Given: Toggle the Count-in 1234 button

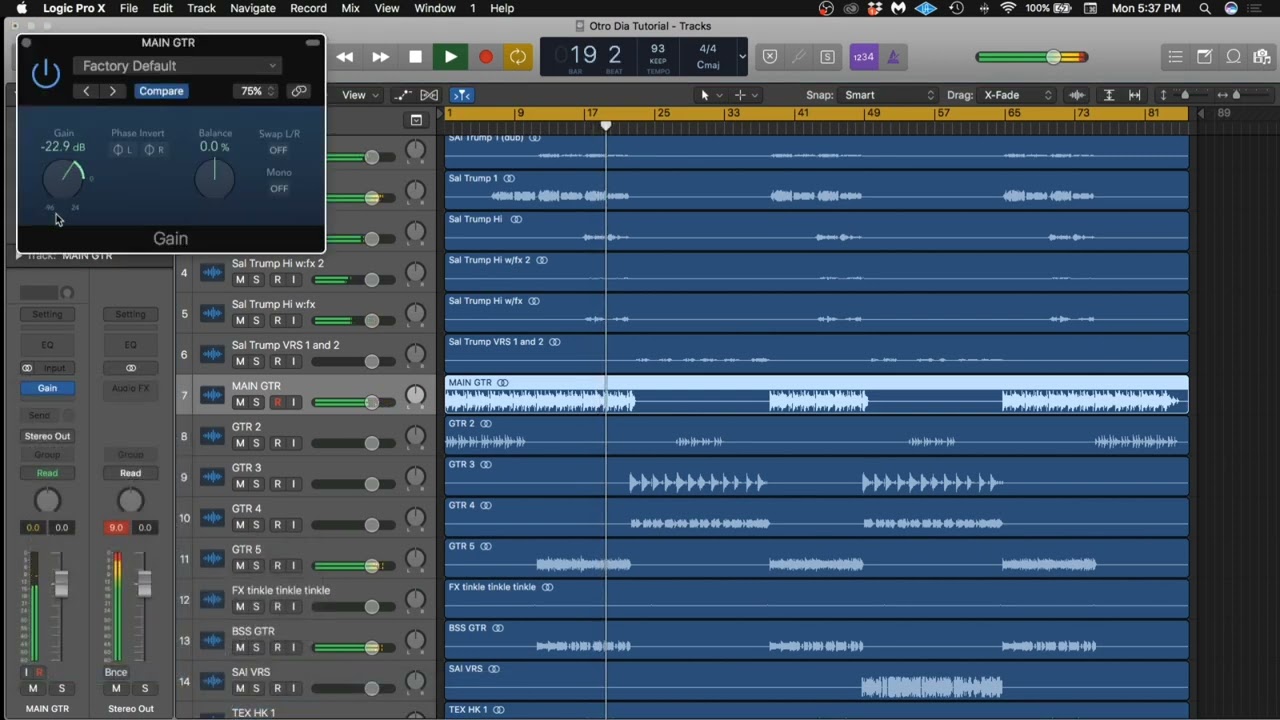Looking at the screenshot, I should [863, 57].
